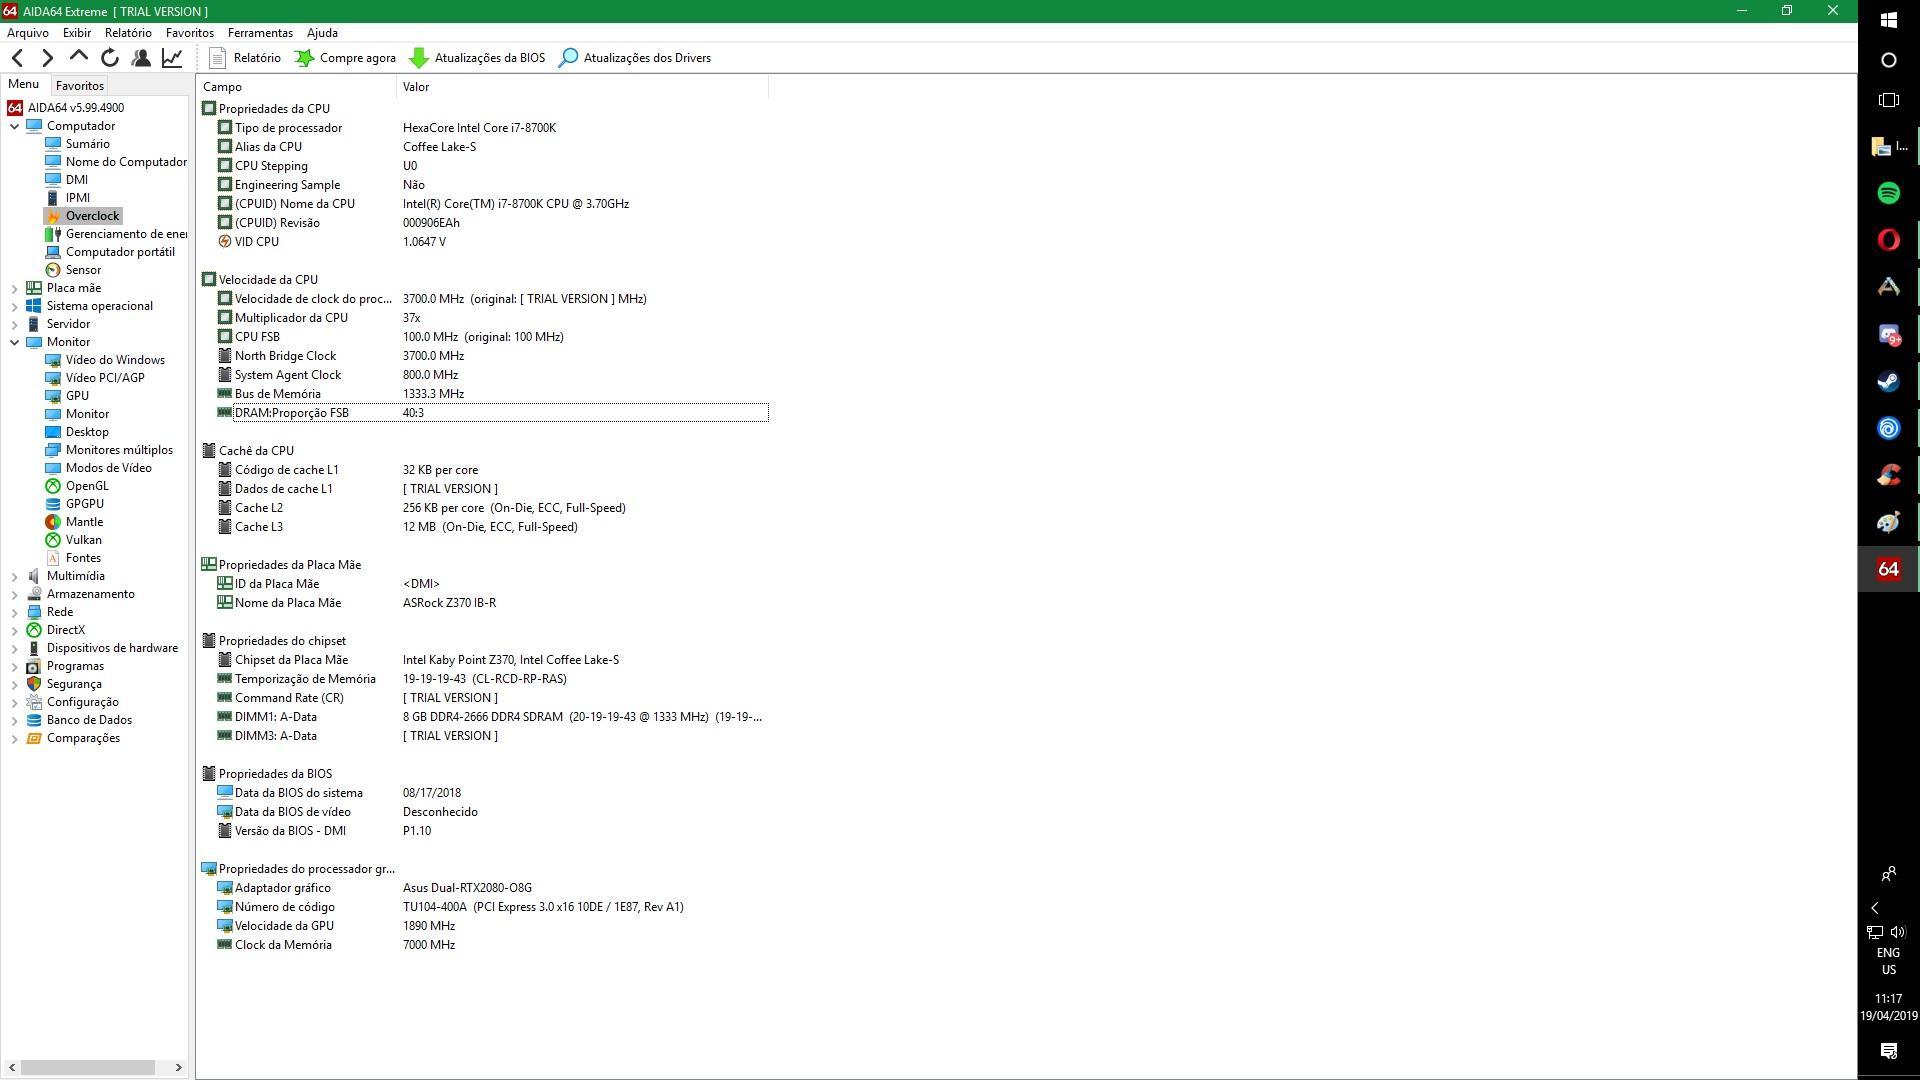Expand the DirectX tree node
The height and width of the screenshot is (1080, 1920).
coord(15,630)
